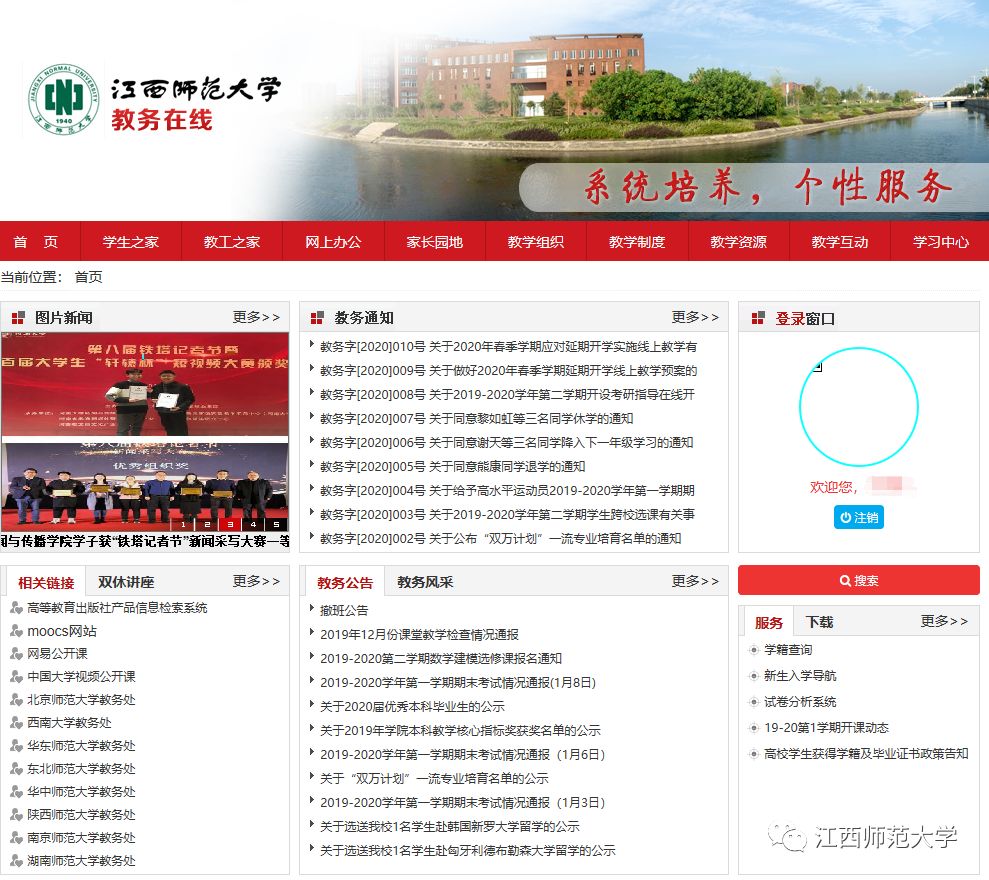This screenshot has height=880, width=989.
Task: Switch to news slide number 1
Action: [x=183, y=524]
